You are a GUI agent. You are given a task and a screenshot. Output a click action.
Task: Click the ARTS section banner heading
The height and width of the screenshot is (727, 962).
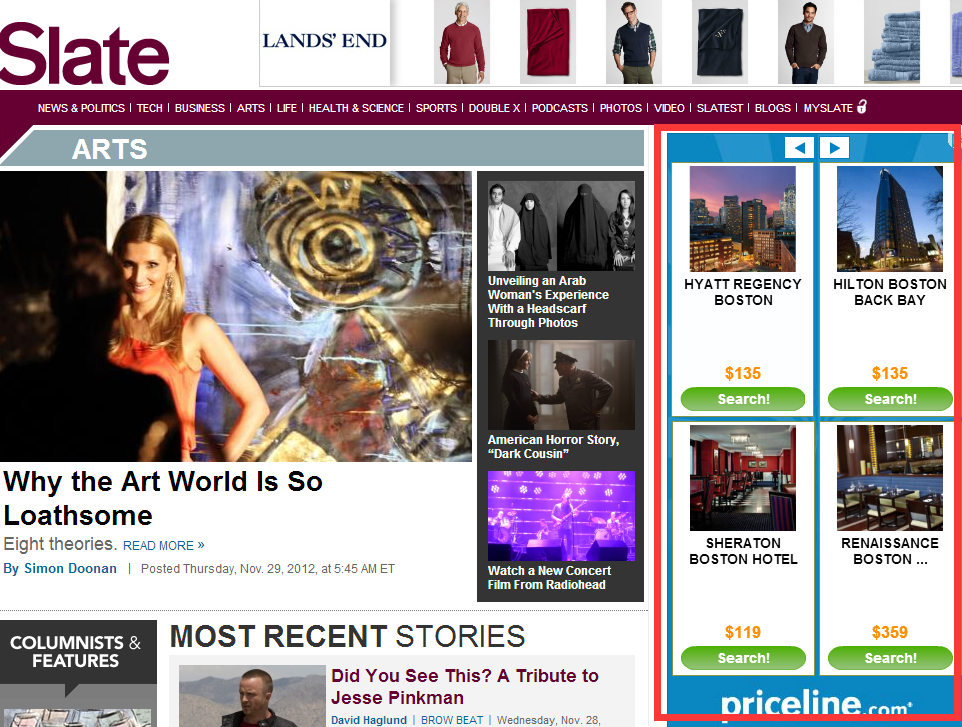[110, 149]
